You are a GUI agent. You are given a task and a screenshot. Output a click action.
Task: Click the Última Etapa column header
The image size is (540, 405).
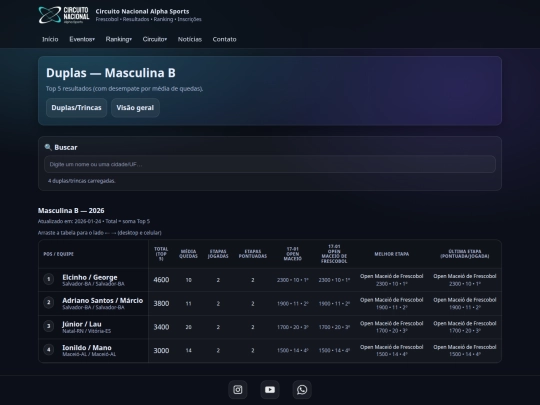465,254
